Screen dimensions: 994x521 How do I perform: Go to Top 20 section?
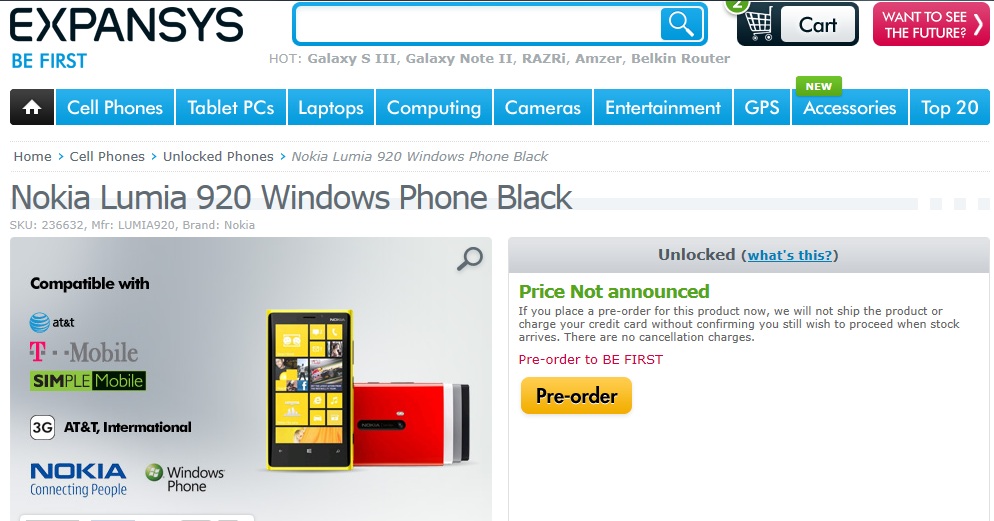pyautogui.click(x=950, y=107)
